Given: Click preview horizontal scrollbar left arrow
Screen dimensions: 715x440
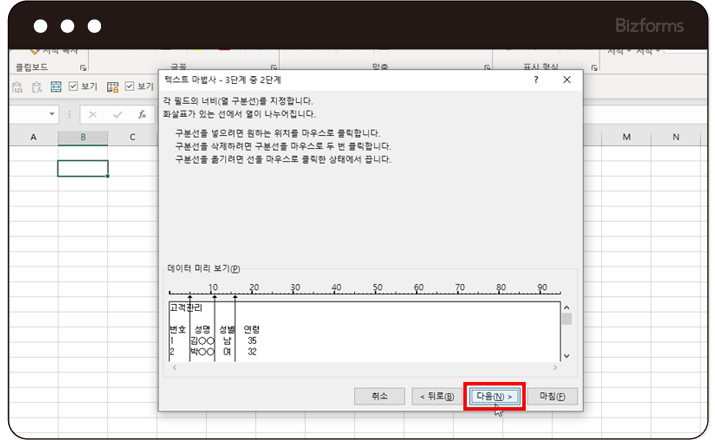Looking at the screenshot, I should pyautogui.click(x=175, y=368).
